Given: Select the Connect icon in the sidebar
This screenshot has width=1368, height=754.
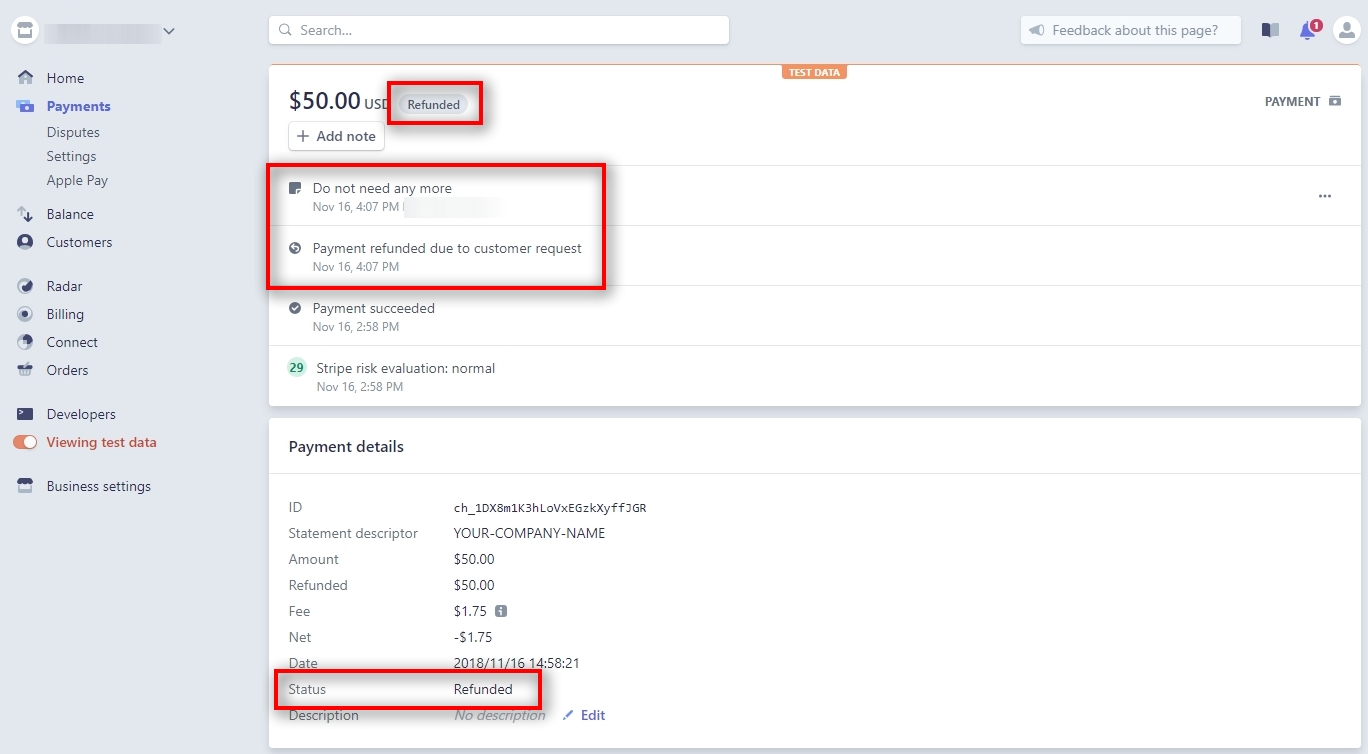Looking at the screenshot, I should 25,342.
